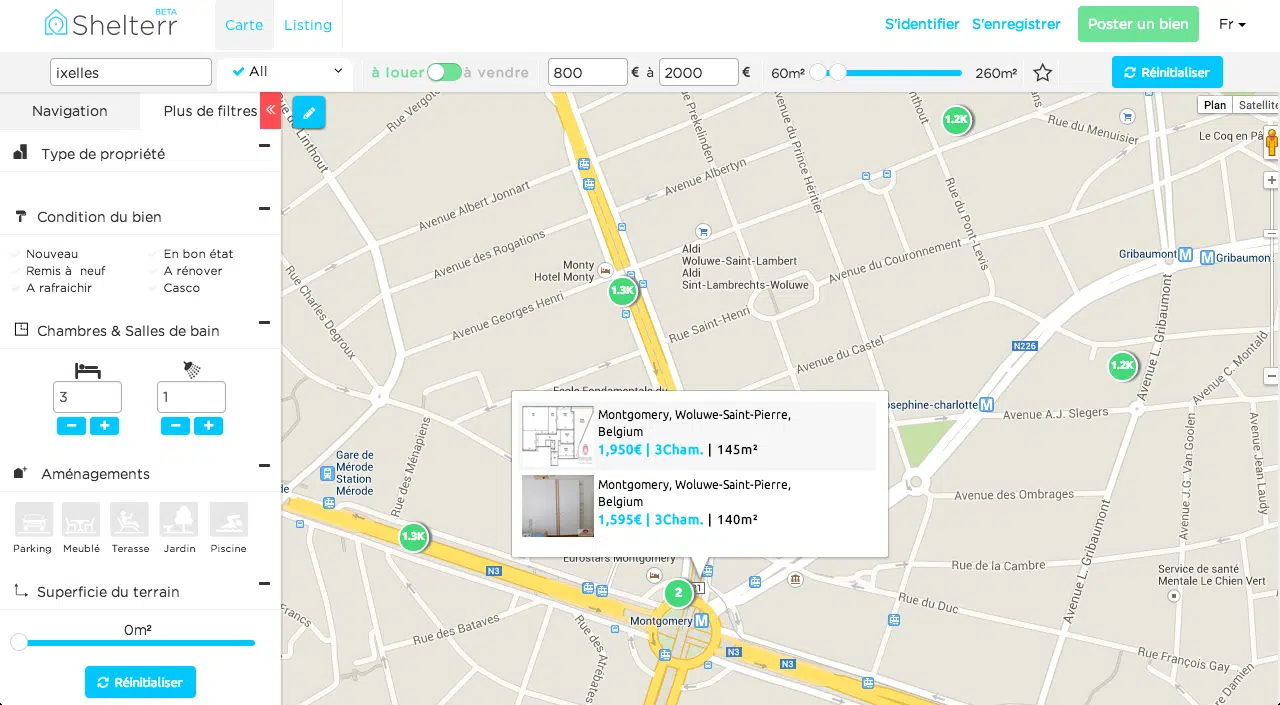Click the Gribaumont metro station icon

[1186, 255]
